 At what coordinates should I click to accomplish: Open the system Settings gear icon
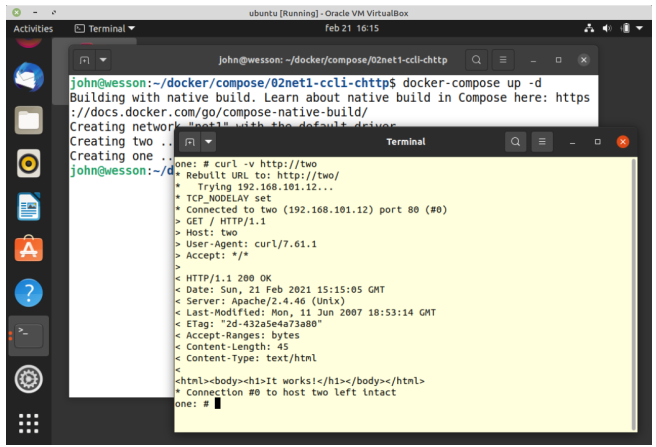[x=28, y=379]
